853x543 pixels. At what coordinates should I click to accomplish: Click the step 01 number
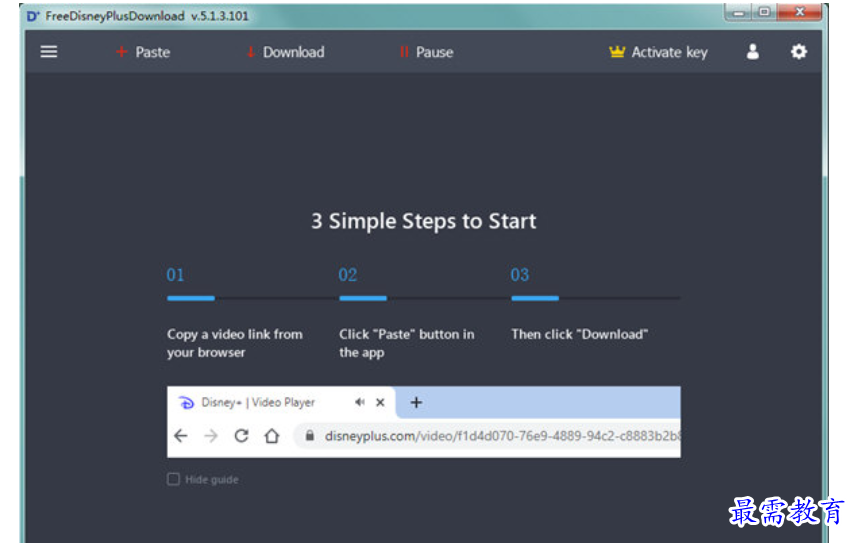[175, 275]
